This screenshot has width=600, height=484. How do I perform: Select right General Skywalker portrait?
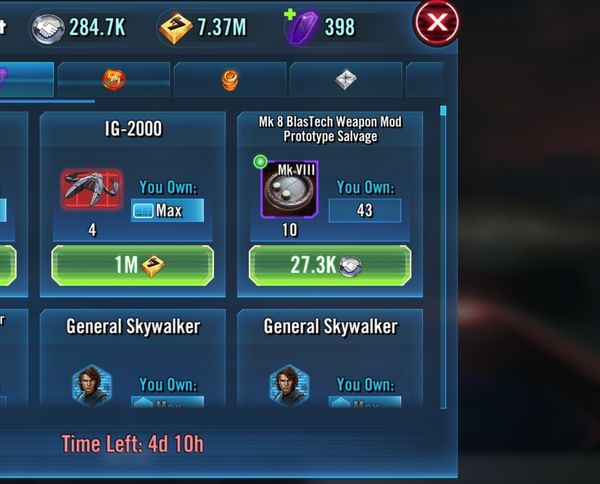point(290,386)
